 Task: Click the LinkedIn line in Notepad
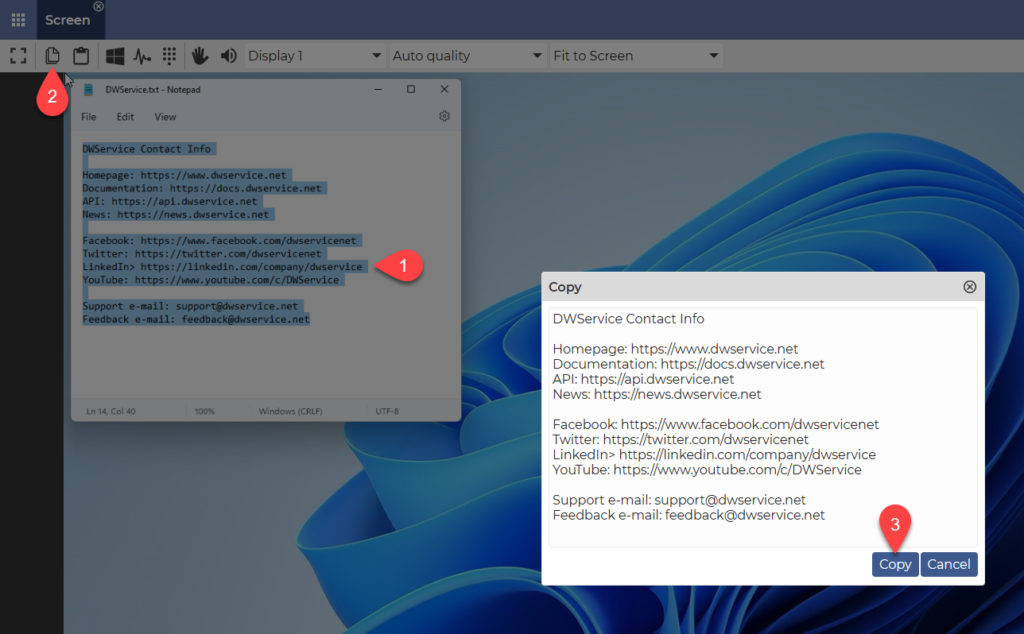coord(222,266)
